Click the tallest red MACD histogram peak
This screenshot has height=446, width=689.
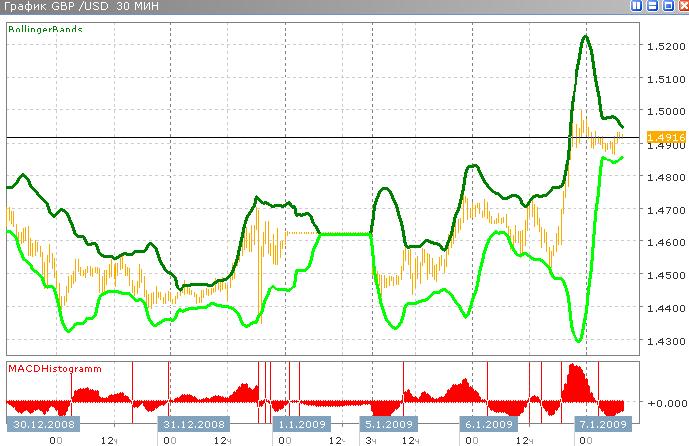[575, 368]
